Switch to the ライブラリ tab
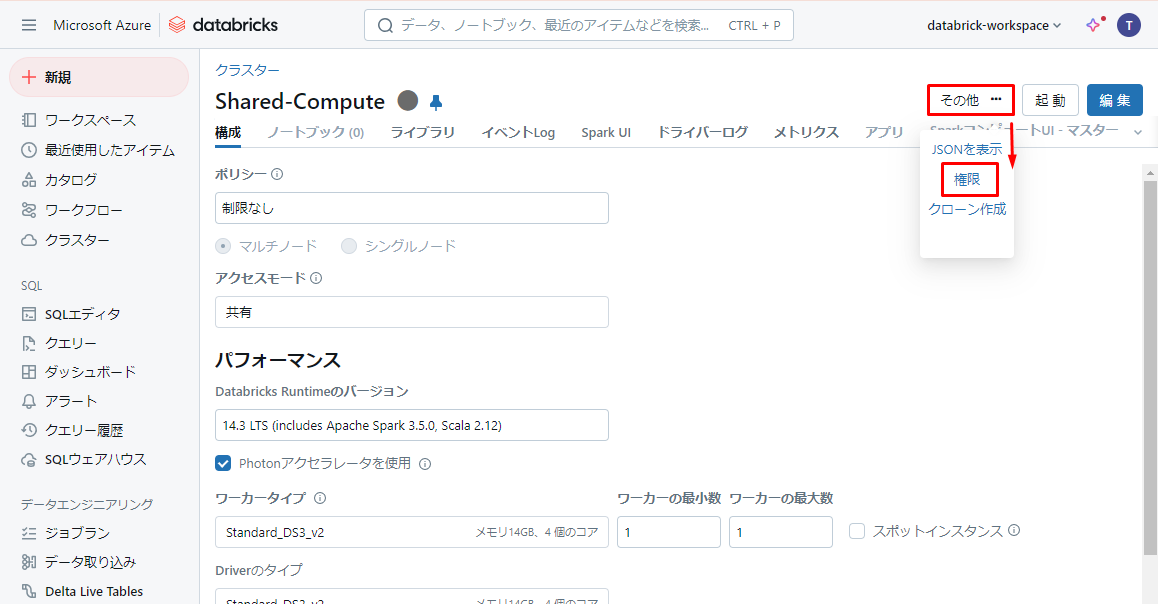This screenshot has width=1158, height=604. coord(422,132)
